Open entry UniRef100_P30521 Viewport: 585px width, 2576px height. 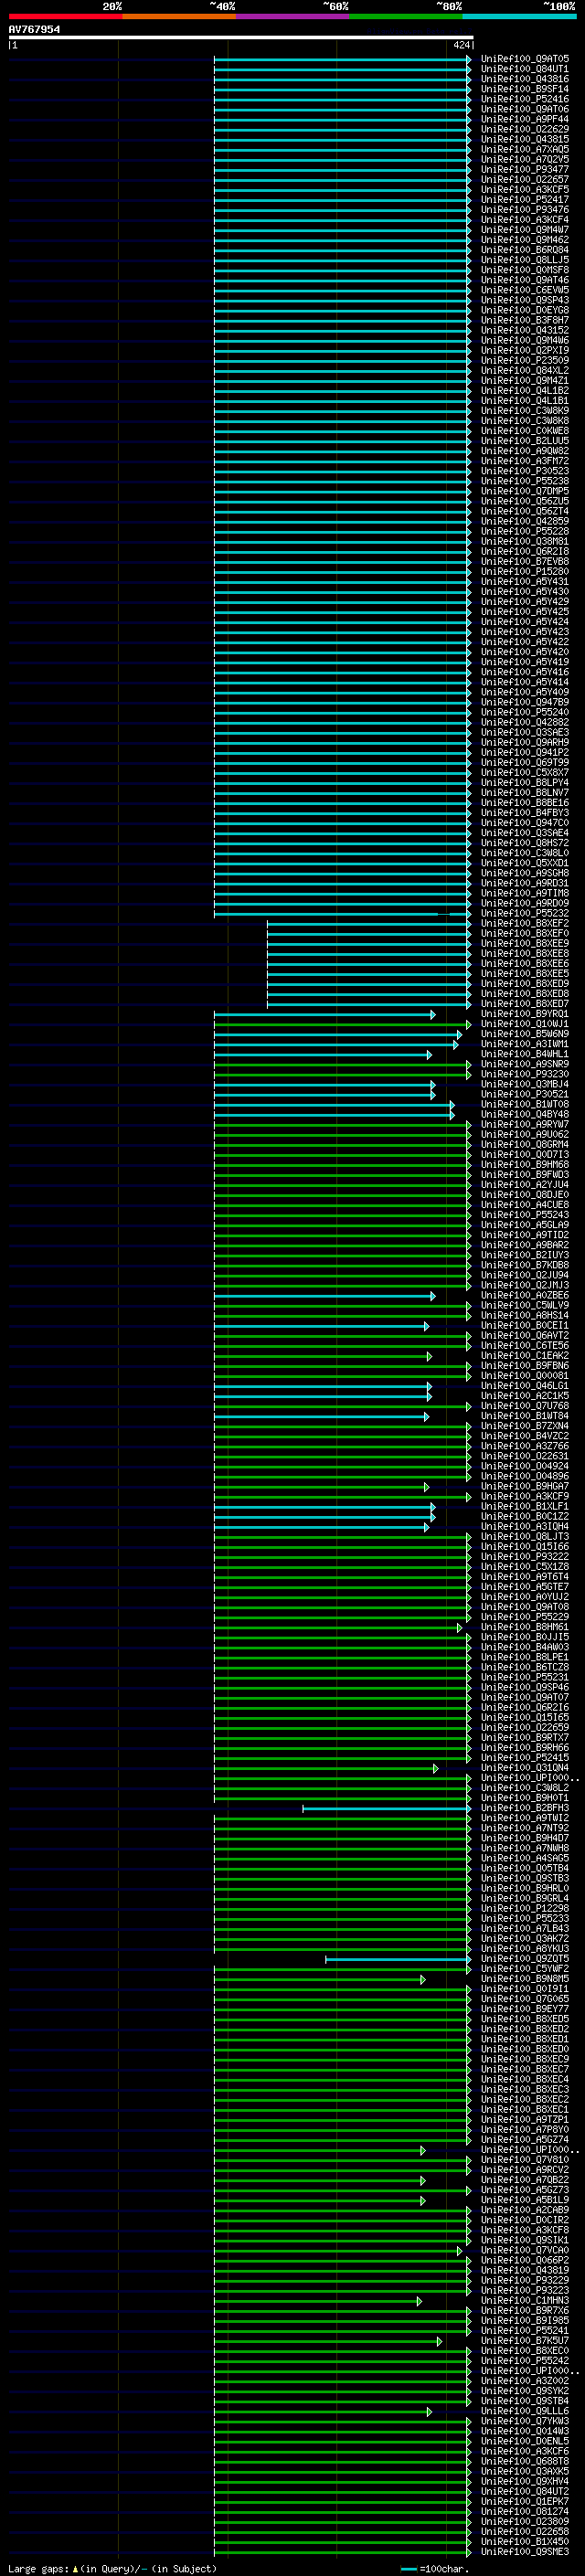click(x=525, y=1094)
